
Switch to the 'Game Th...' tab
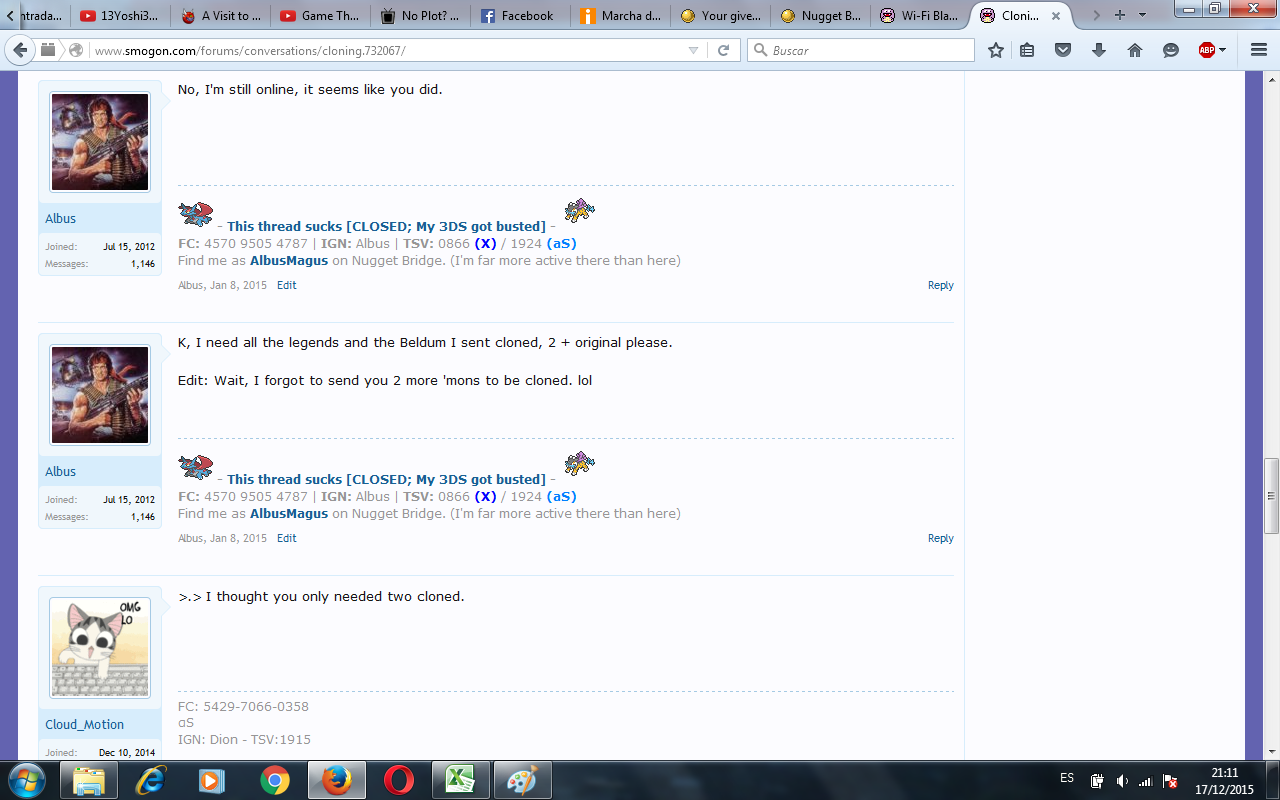pos(320,15)
